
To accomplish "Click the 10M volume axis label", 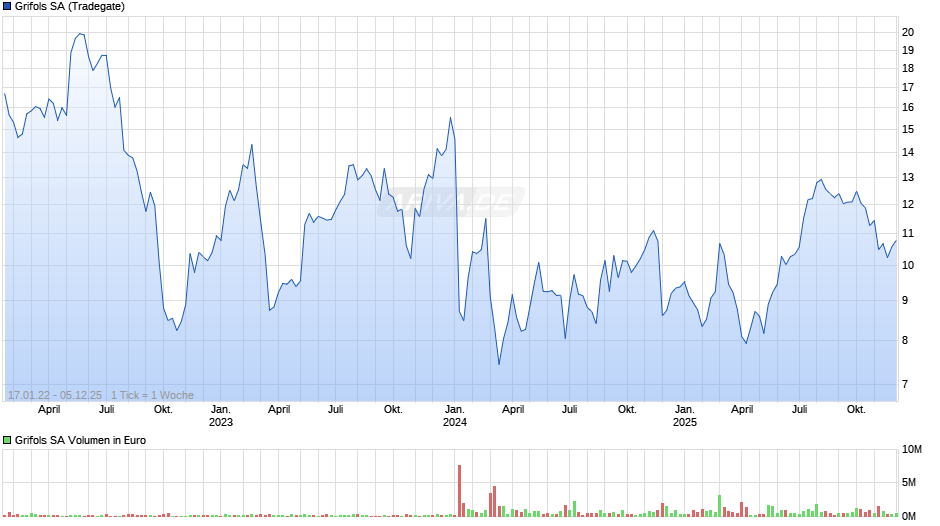I will 911,449.
